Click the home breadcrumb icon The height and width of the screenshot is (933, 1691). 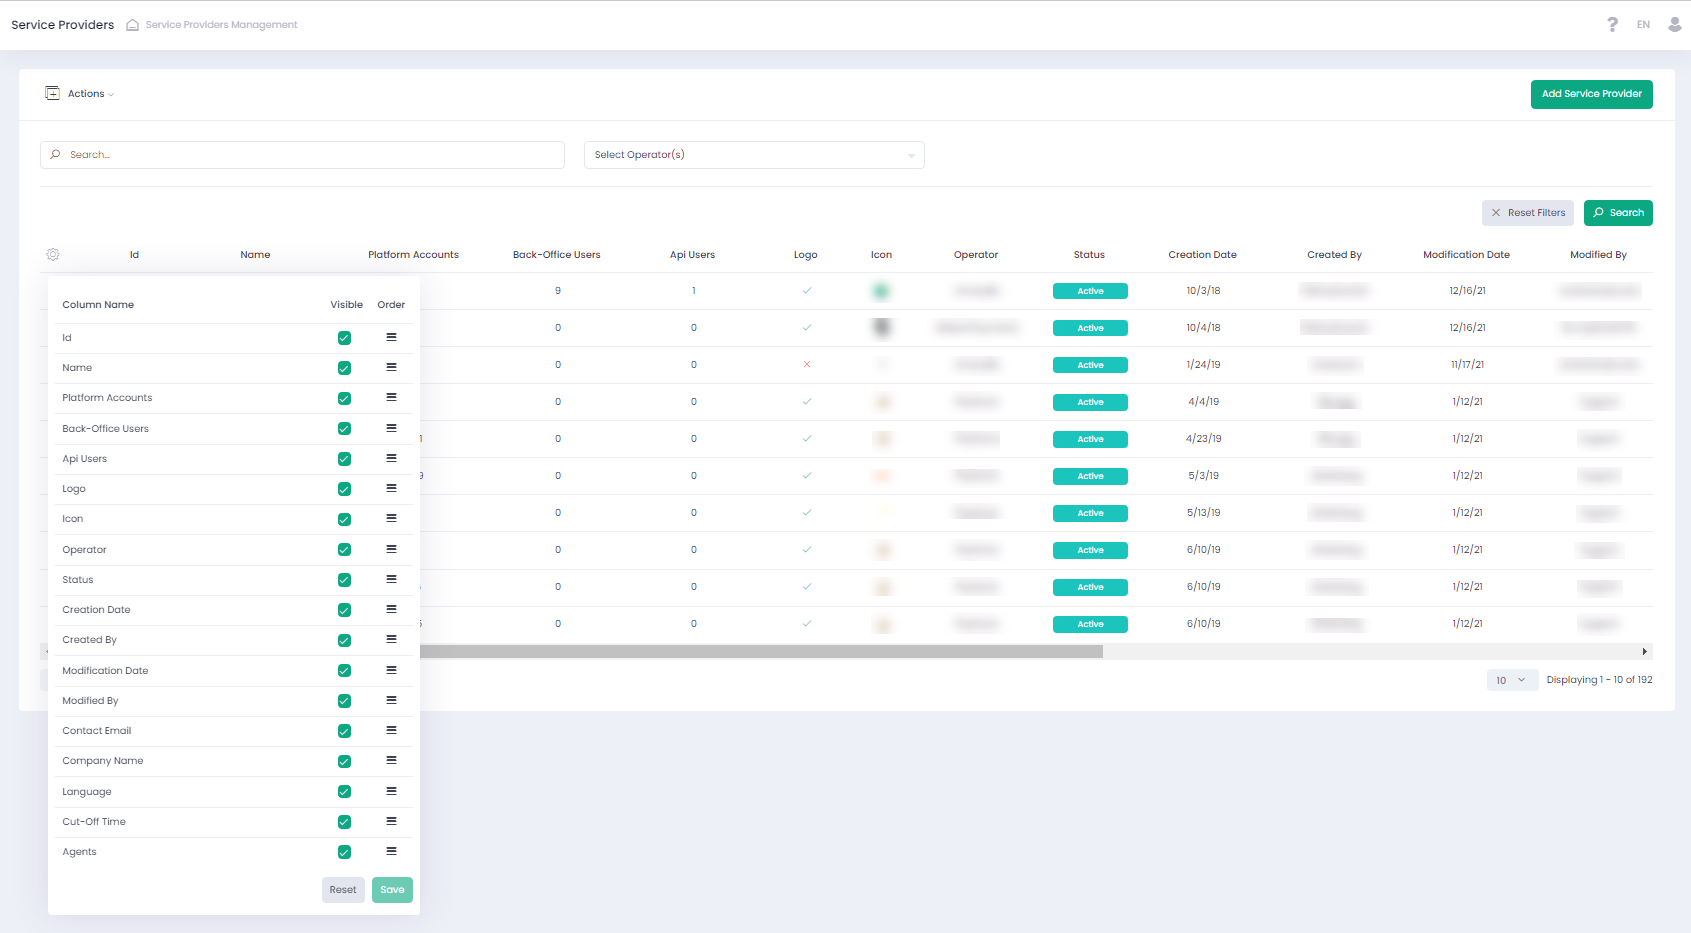[132, 25]
